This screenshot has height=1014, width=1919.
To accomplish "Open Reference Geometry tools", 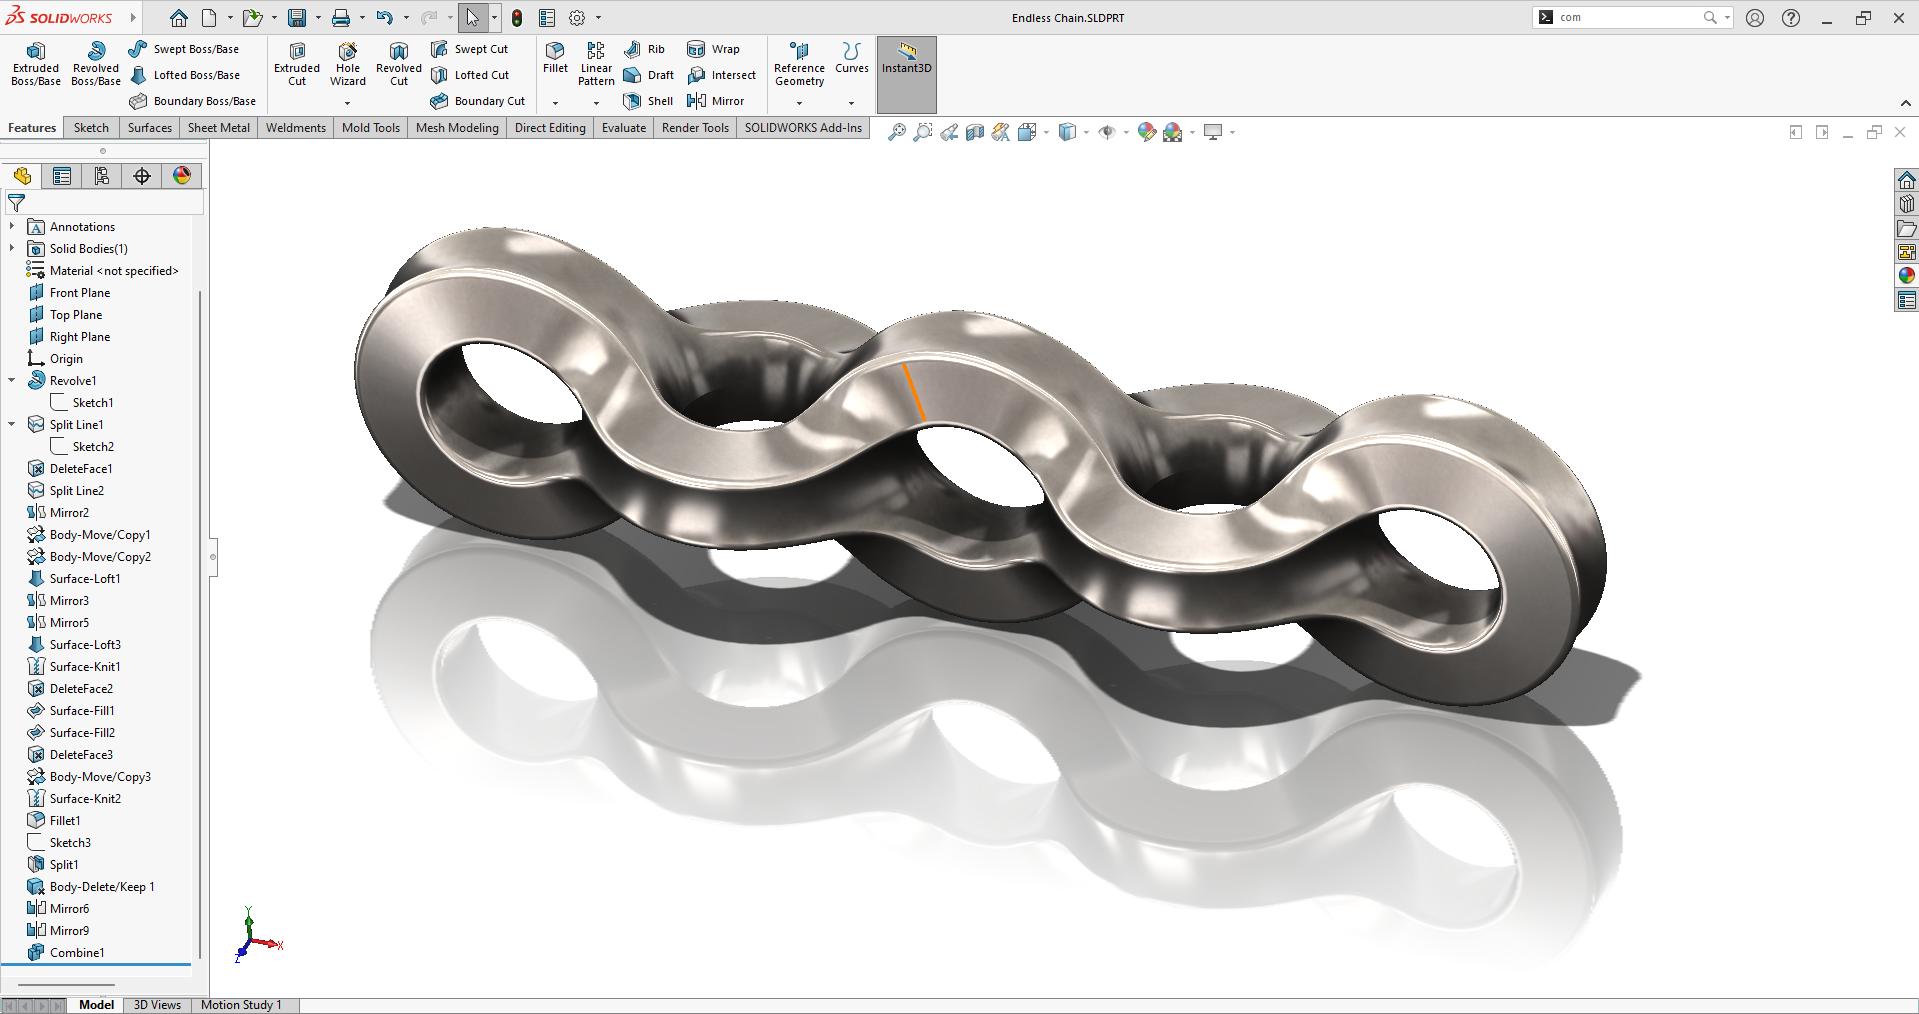I will (799, 64).
